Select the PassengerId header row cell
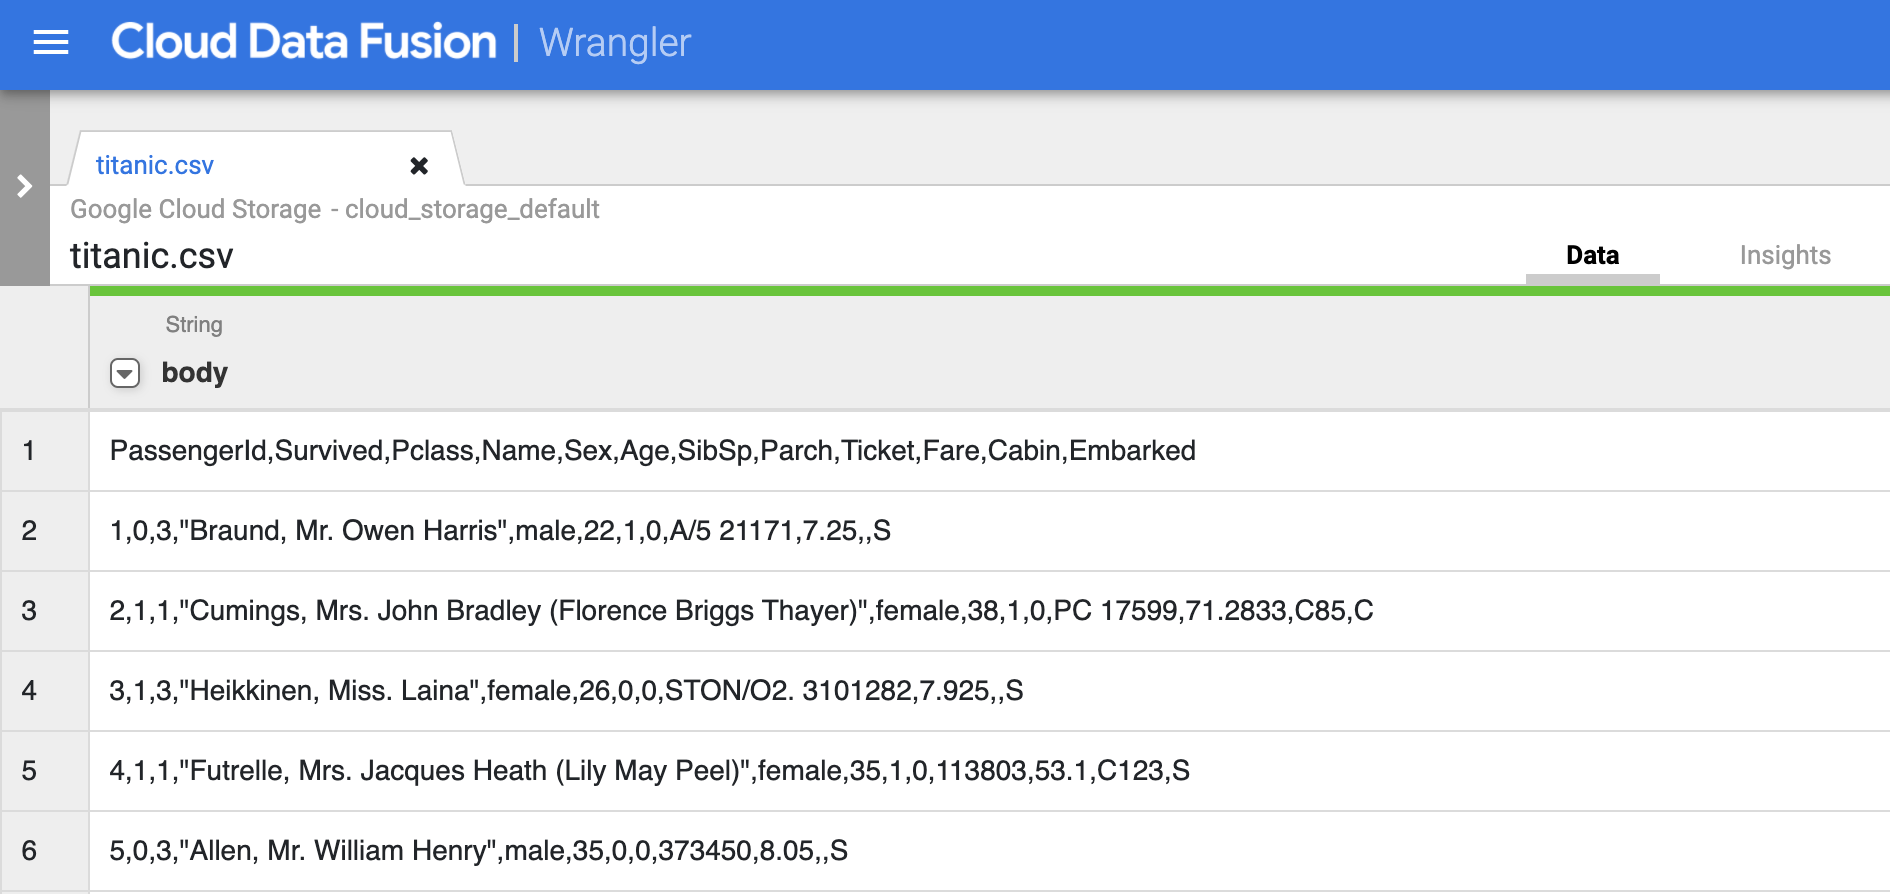 (989, 451)
